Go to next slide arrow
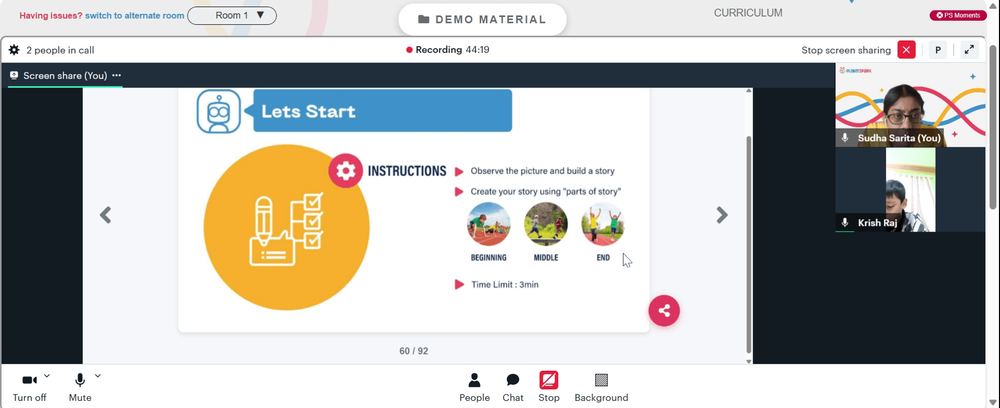 pyautogui.click(x=722, y=215)
